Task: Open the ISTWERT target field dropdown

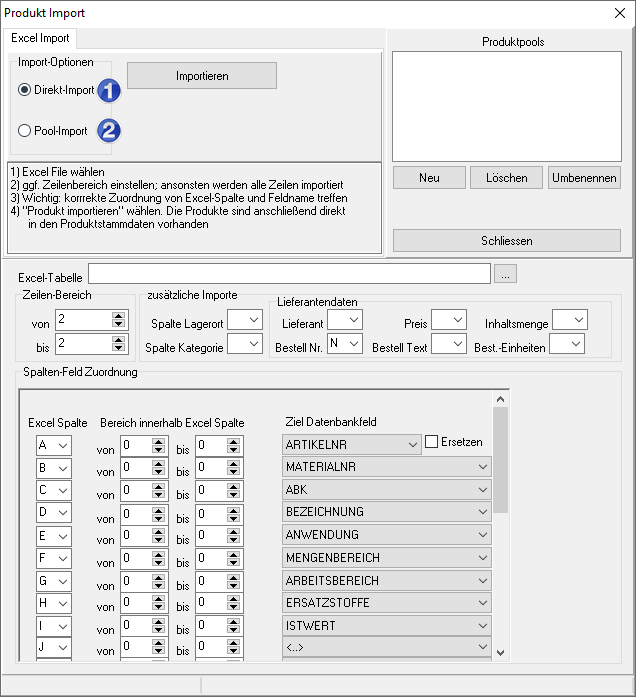Action: pos(387,626)
